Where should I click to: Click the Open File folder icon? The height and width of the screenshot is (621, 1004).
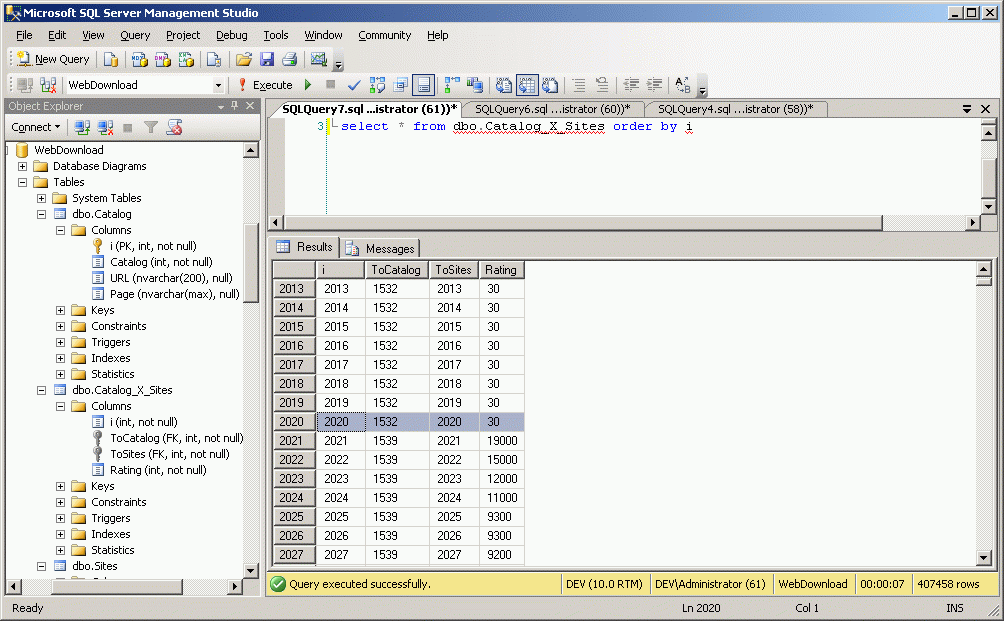(243, 60)
